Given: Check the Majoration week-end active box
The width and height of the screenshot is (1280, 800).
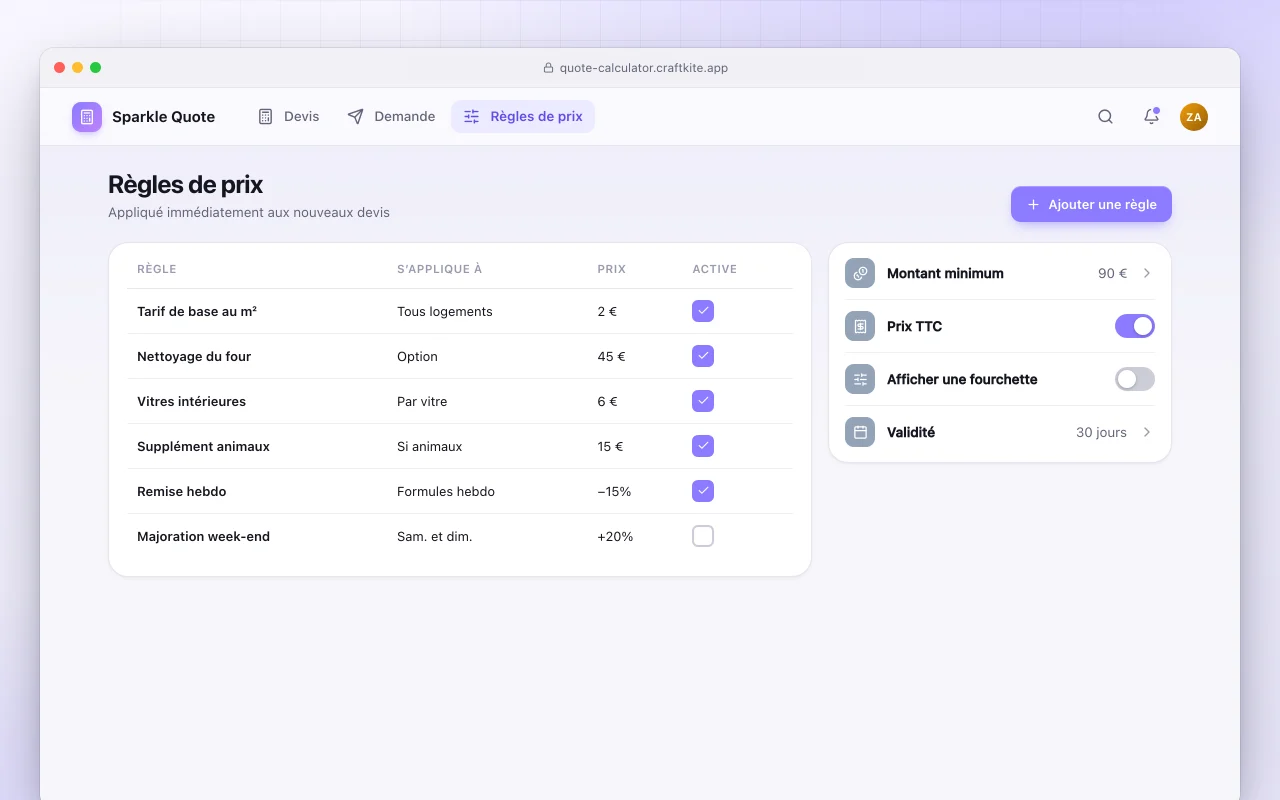Looking at the screenshot, I should tap(703, 536).
